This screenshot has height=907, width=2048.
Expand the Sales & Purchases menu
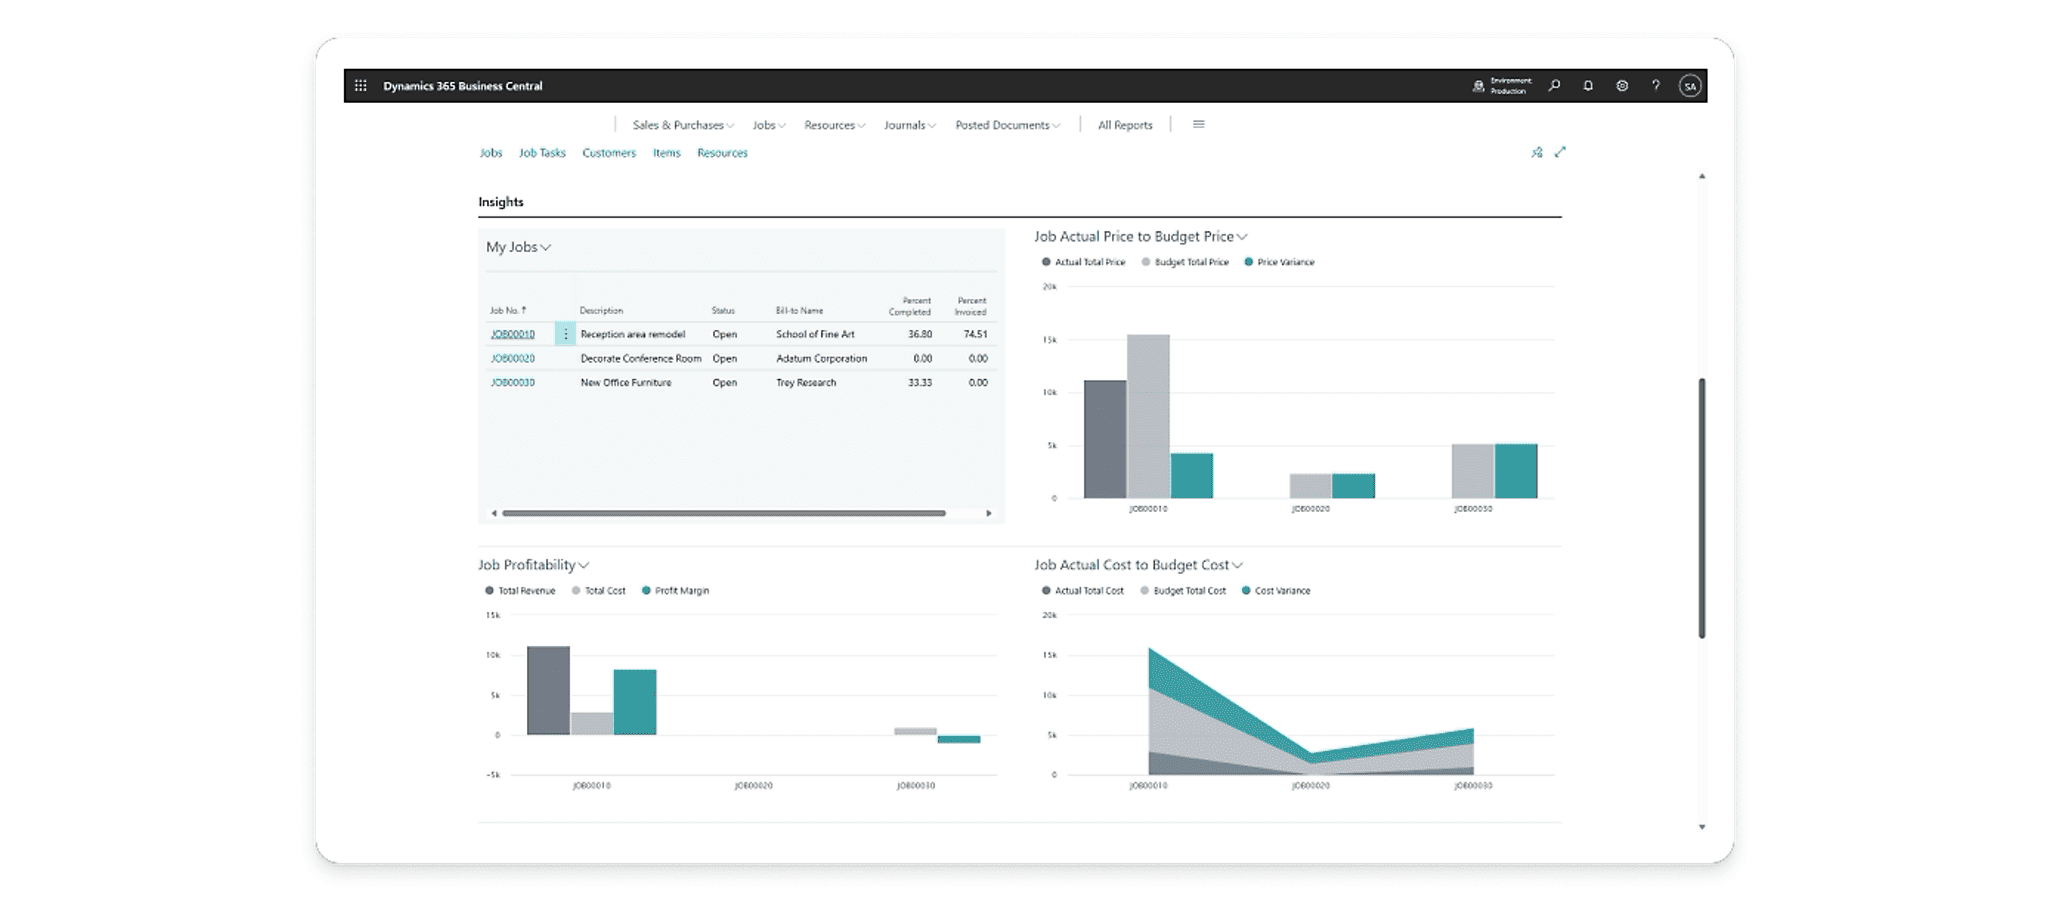pyautogui.click(x=683, y=125)
